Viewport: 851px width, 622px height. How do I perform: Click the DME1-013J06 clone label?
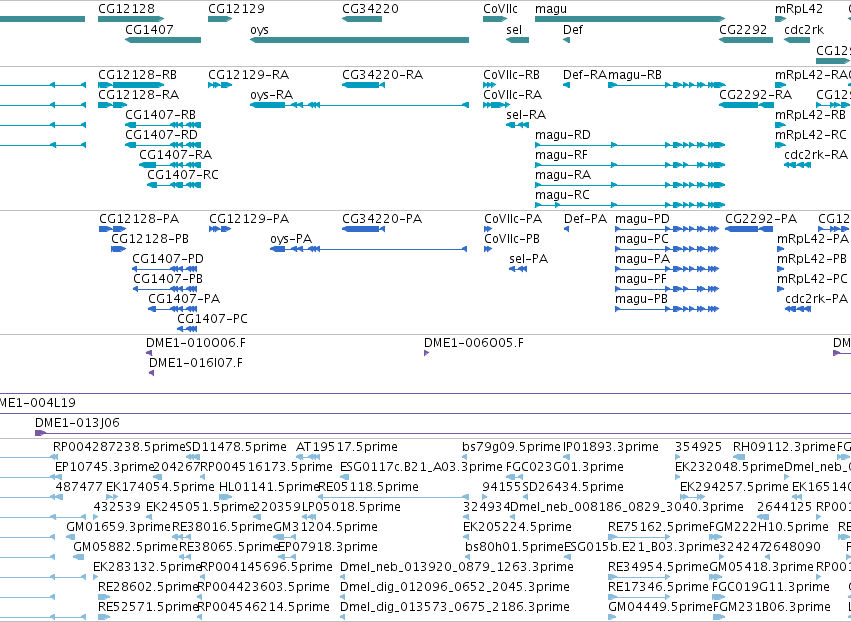77,422
